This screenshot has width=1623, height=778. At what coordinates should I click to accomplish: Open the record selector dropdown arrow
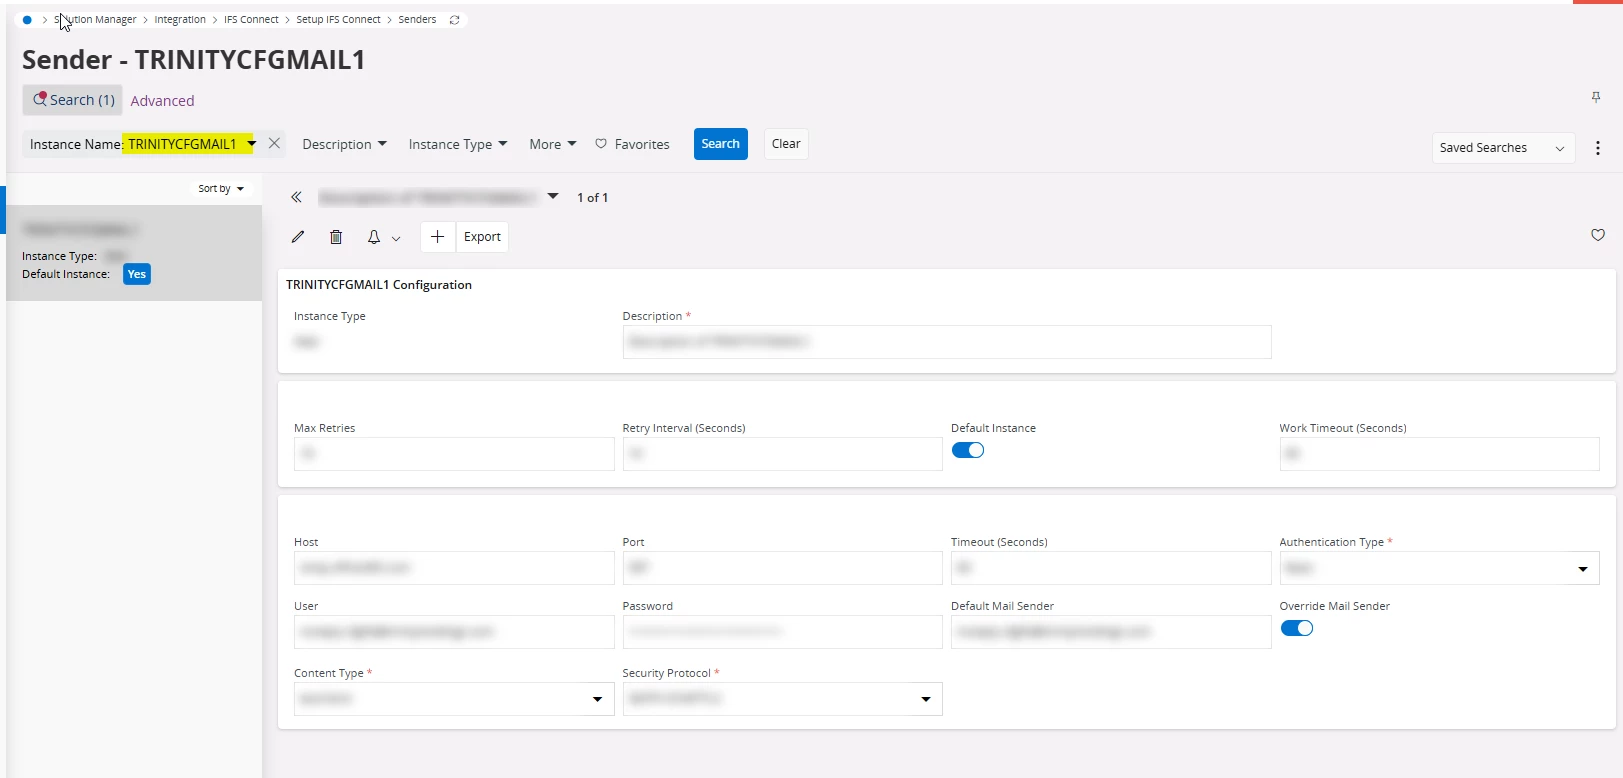[553, 196]
